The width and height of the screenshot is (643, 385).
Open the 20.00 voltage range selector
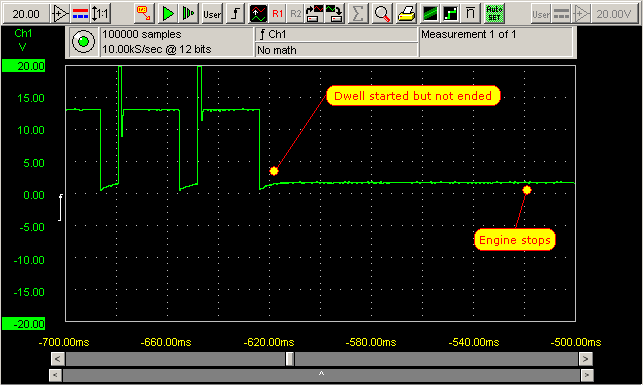point(26,14)
